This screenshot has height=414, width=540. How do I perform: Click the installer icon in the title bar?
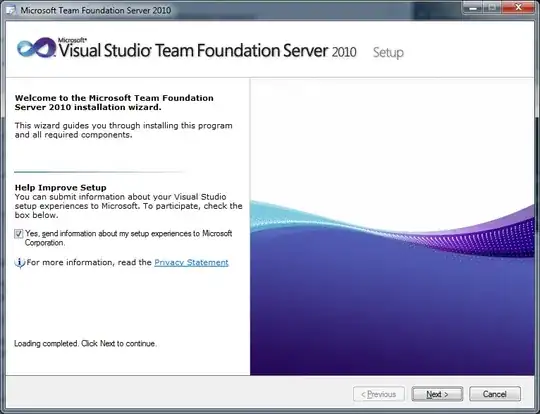click(11, 10)
